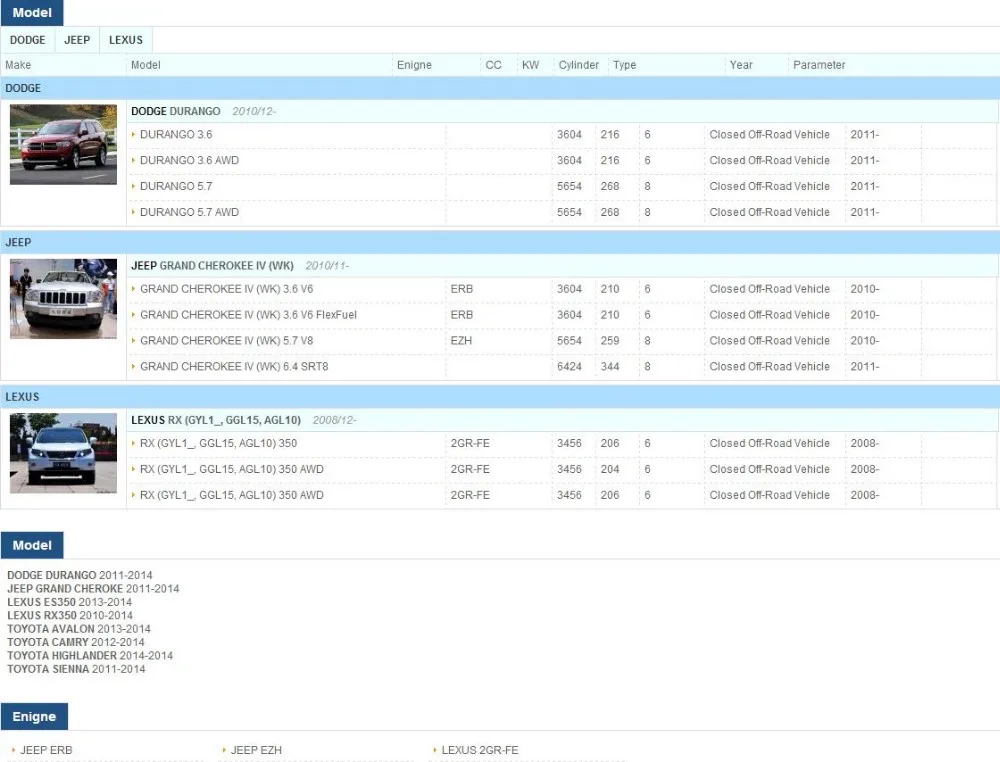
Task: Click the JEEP EZH engine entry
Action: (x=256, y=750)
